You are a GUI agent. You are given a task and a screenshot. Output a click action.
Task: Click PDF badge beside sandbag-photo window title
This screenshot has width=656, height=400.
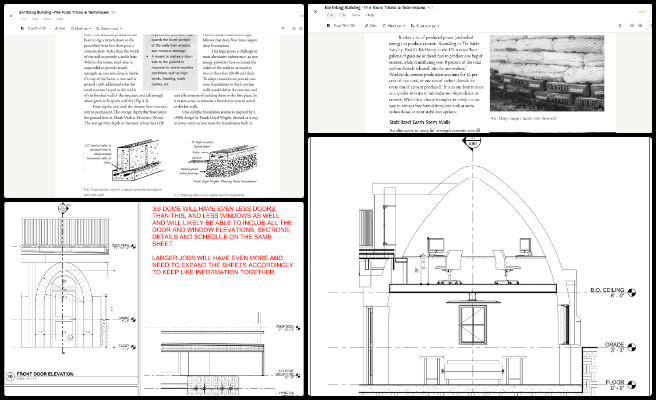click(430, 7)
